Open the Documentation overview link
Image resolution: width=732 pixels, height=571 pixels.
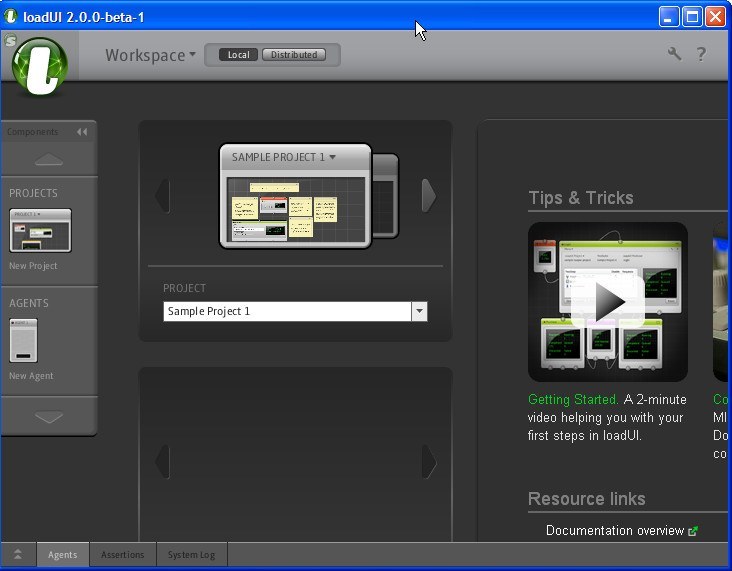point(615,531)
